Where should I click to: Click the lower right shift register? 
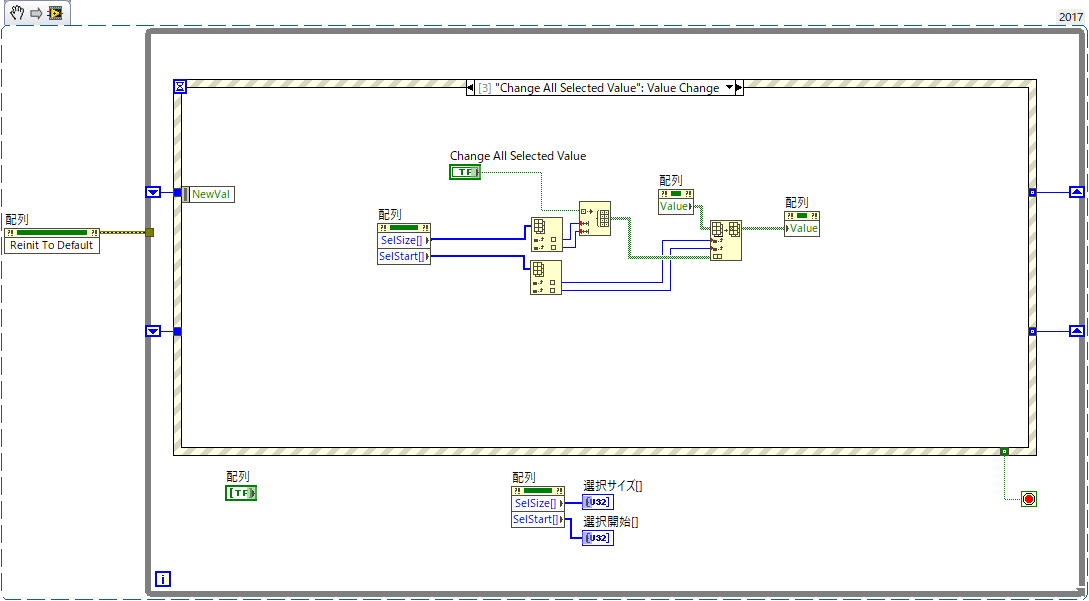point(1076,331)
